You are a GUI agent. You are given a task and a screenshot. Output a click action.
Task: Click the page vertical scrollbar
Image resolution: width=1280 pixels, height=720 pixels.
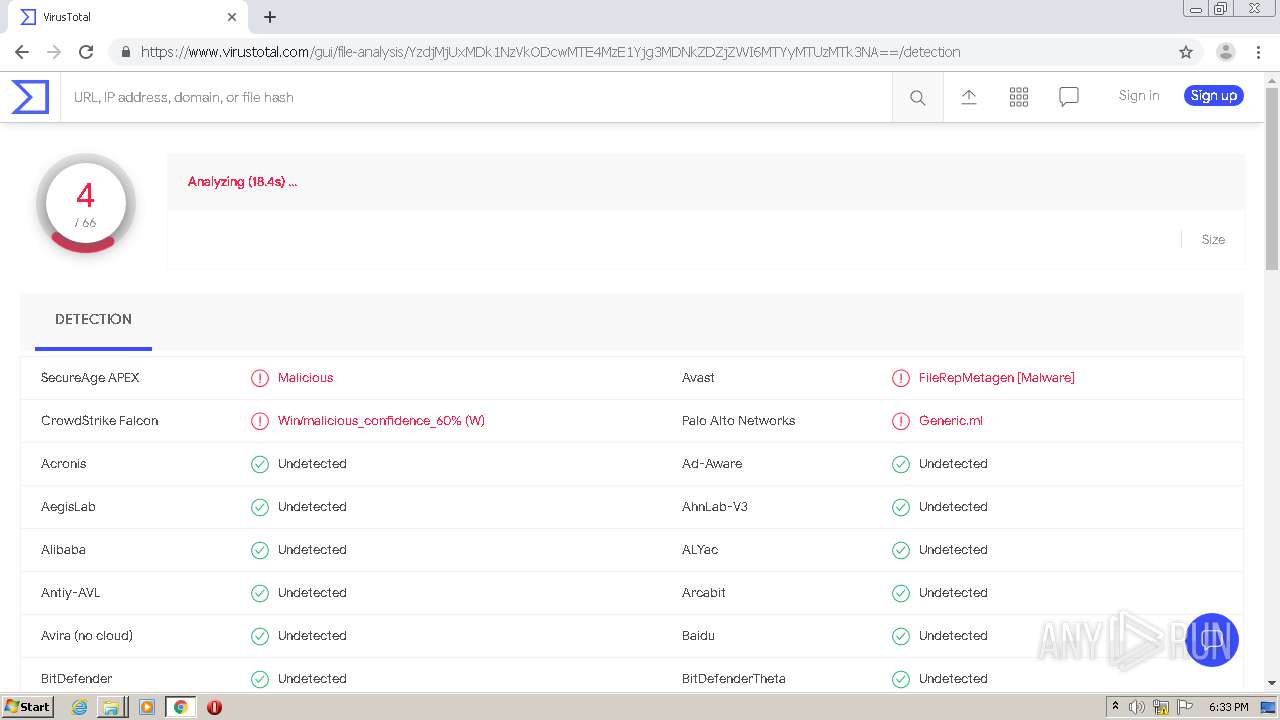tap(1272, 180)
